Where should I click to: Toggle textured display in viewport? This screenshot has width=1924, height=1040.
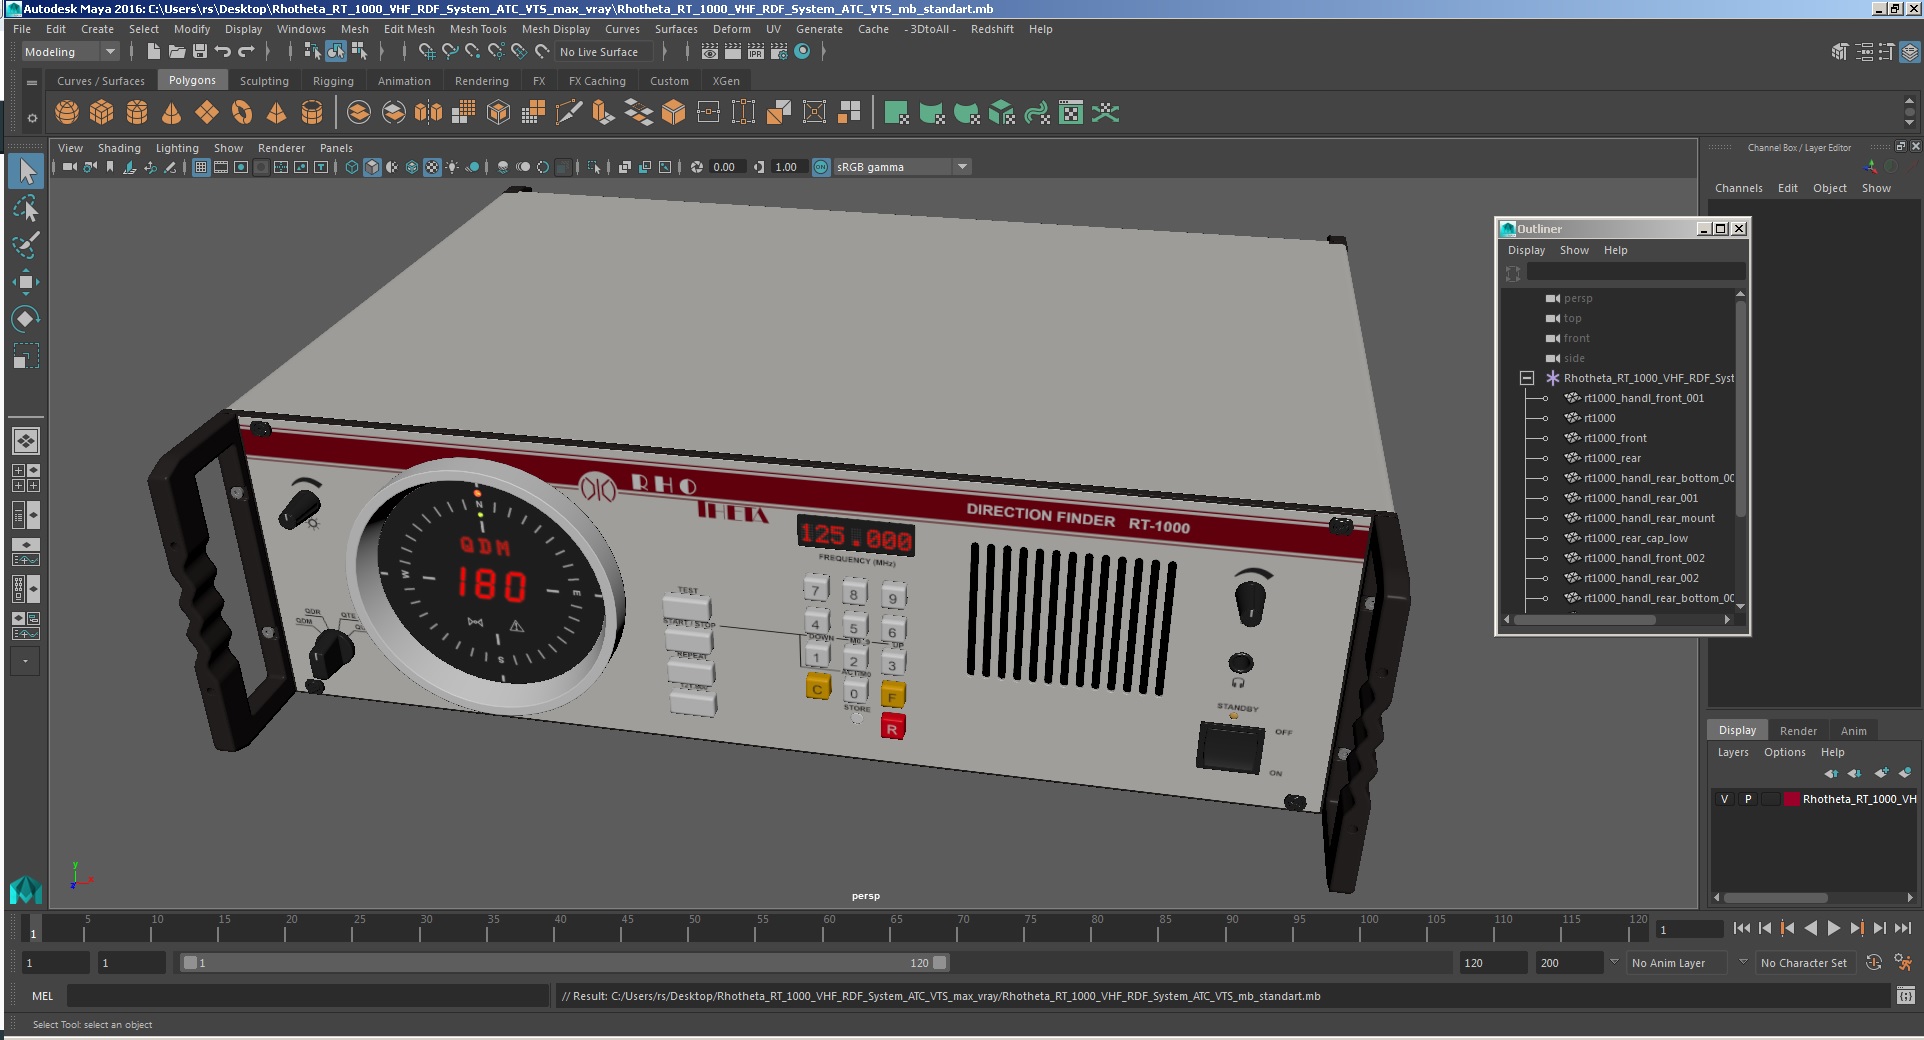[432, 167]
